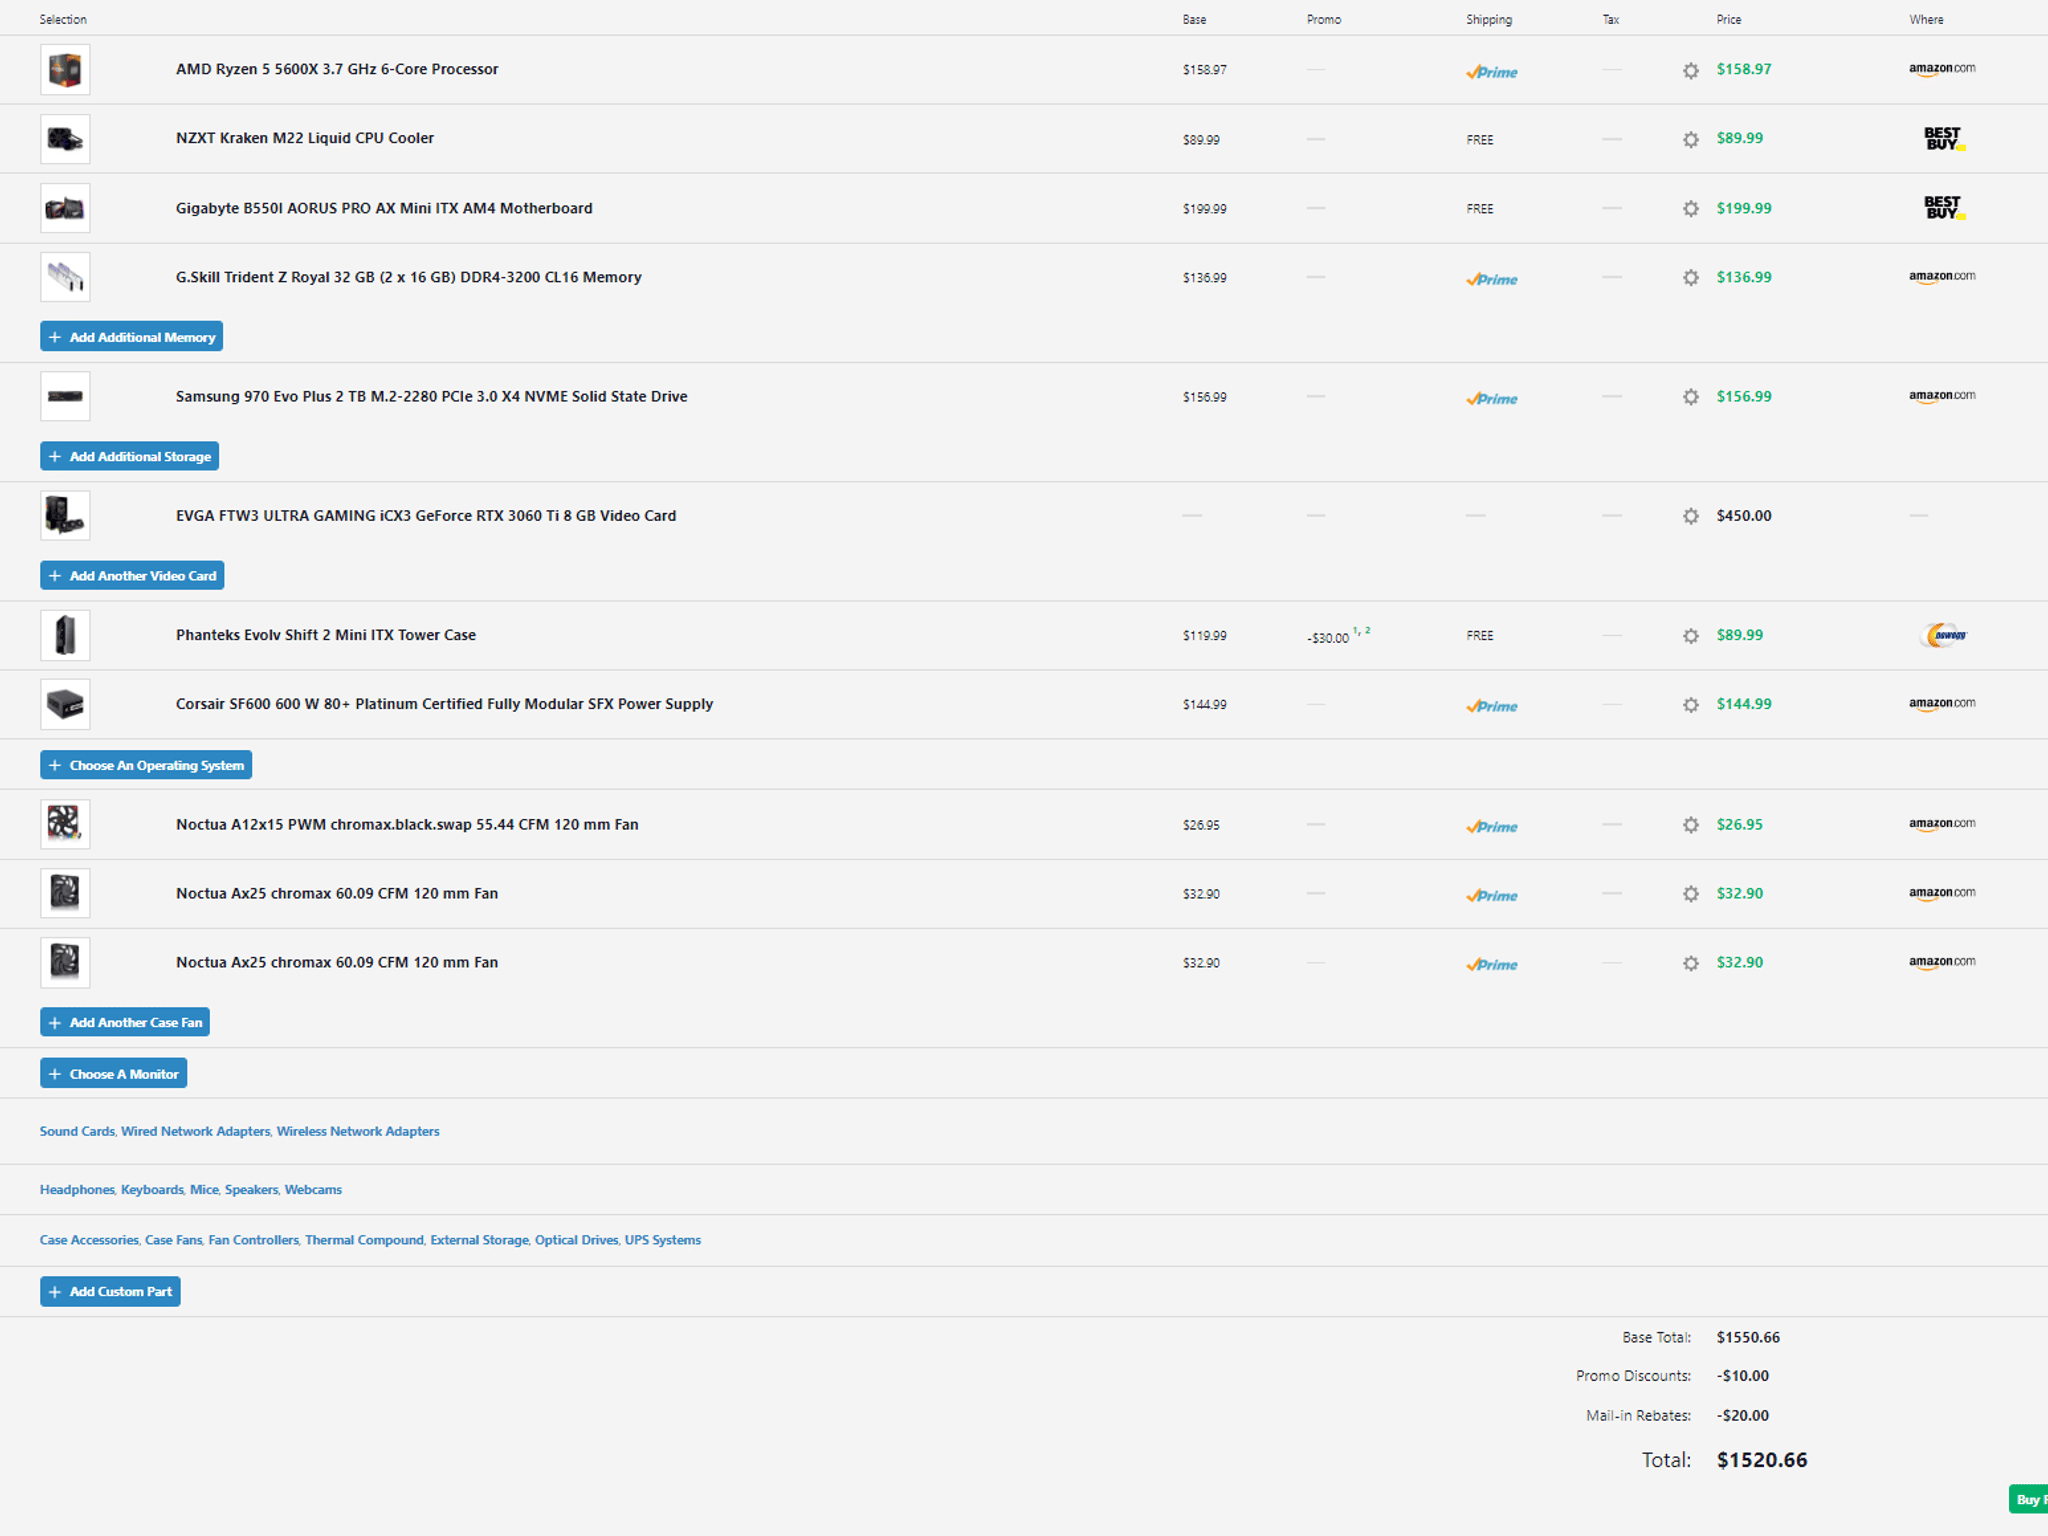Click the Newegg logo for Phanteks case

(1942, 635)
